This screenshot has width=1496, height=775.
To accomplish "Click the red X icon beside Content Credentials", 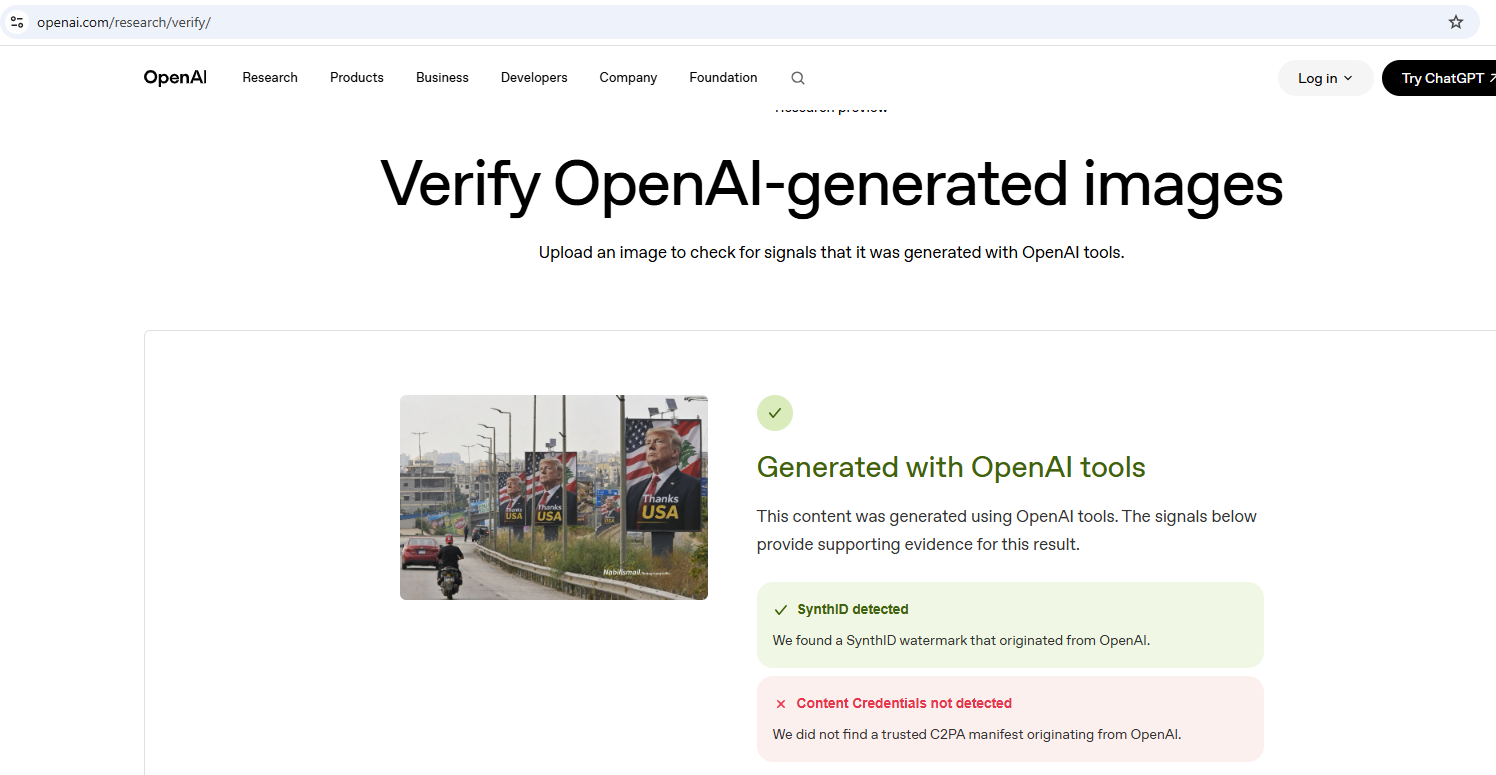I will coord(781,704).
